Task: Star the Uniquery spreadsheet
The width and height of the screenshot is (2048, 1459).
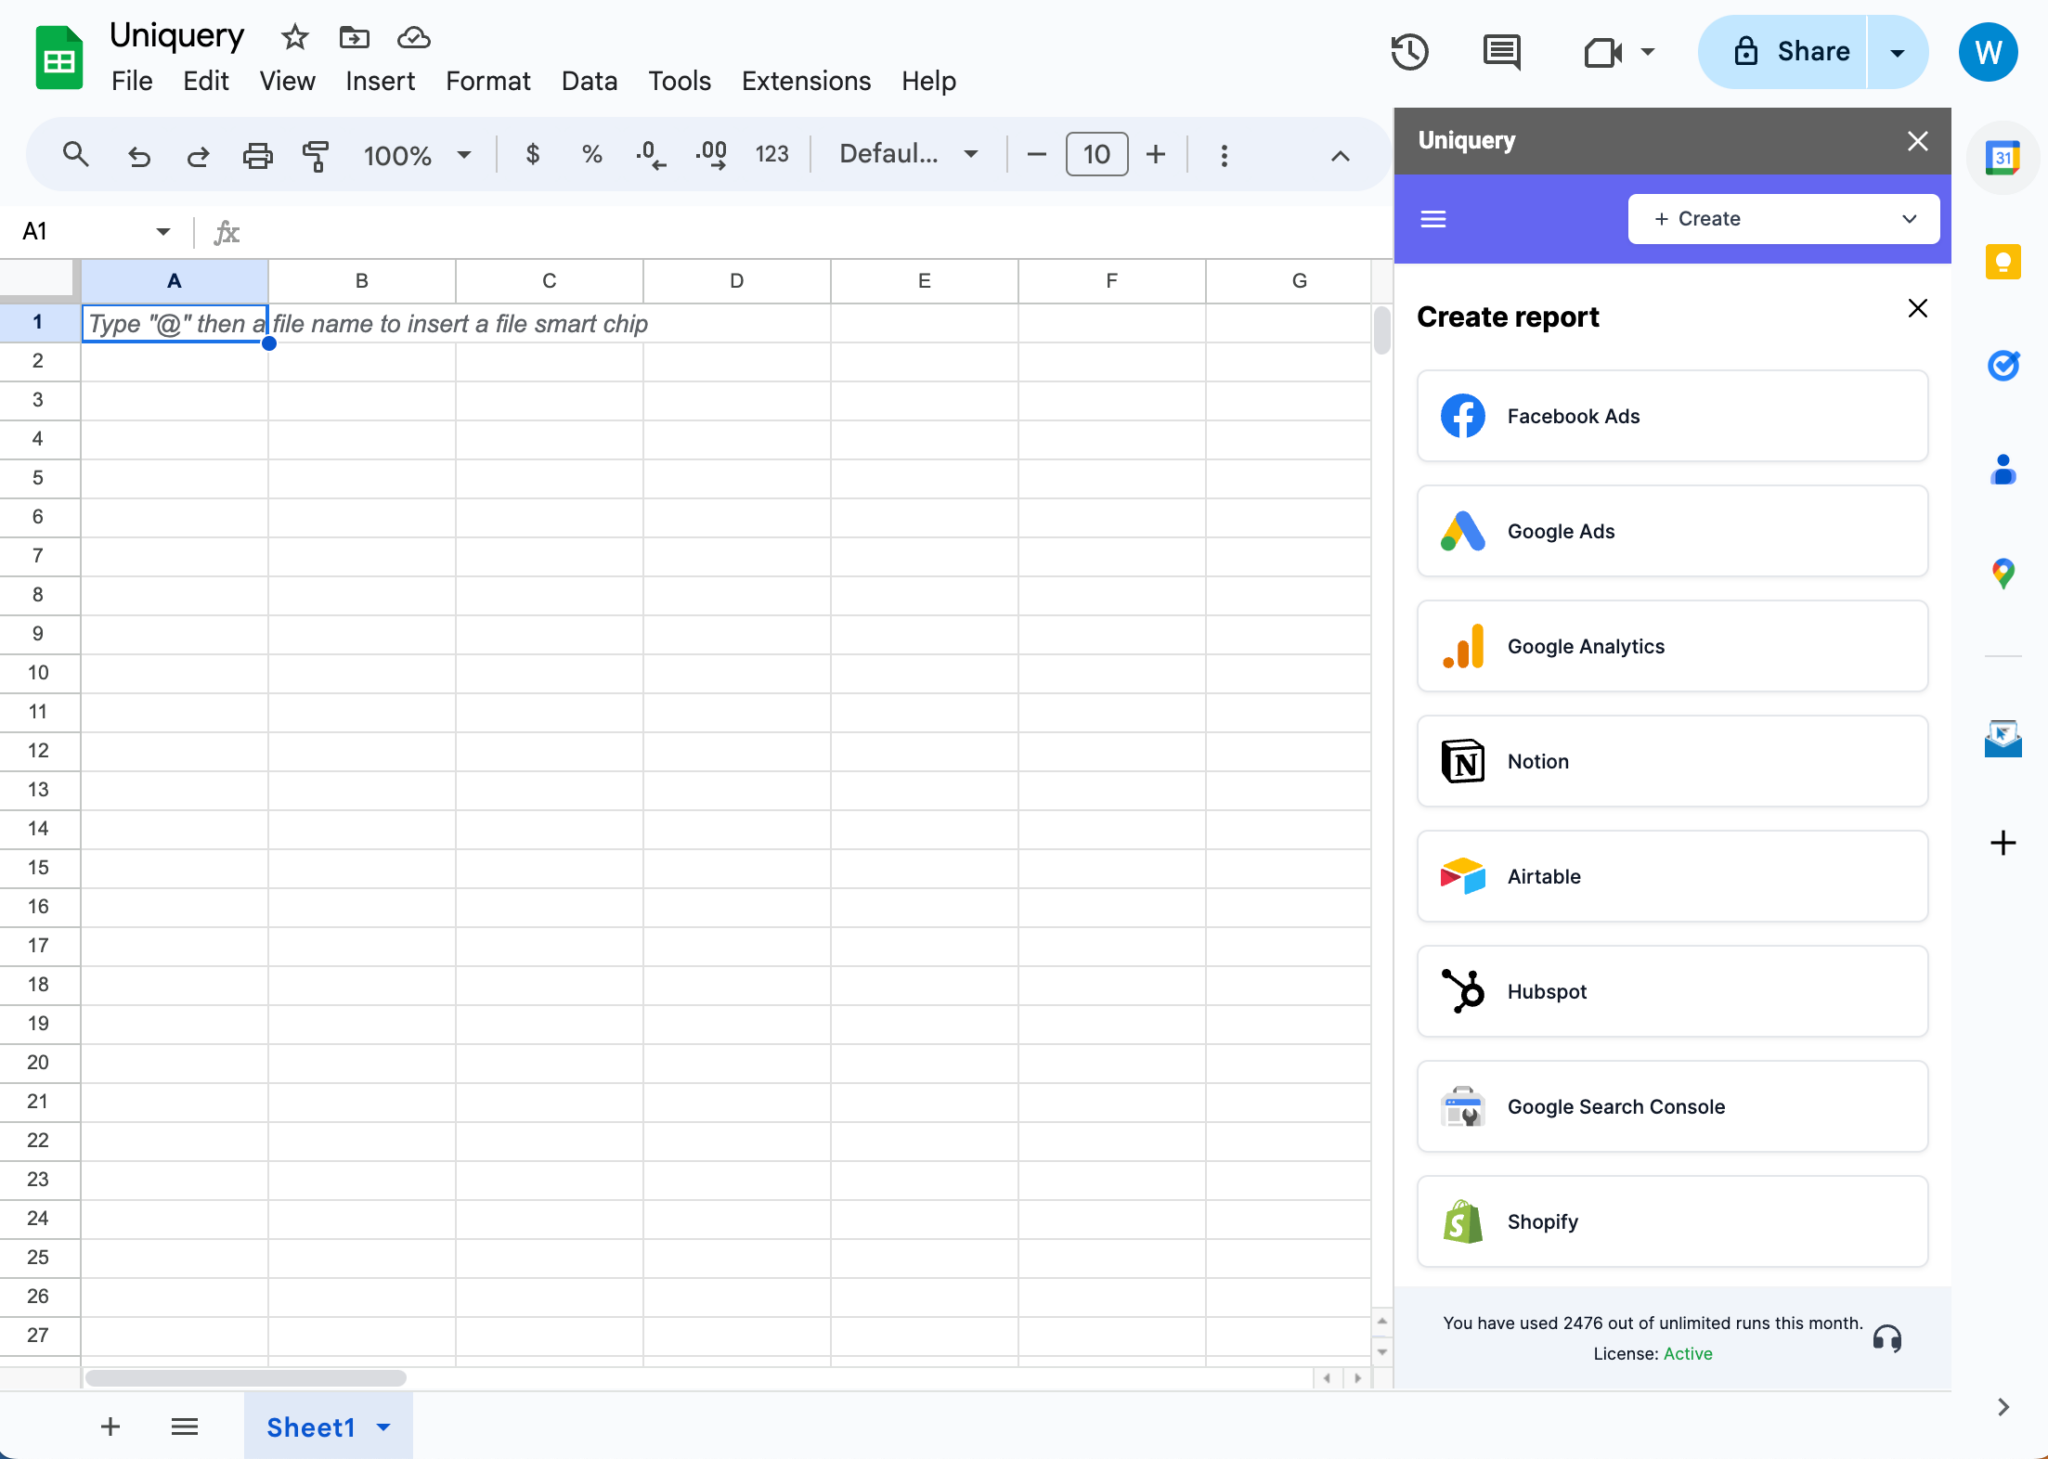Action: 293,37
